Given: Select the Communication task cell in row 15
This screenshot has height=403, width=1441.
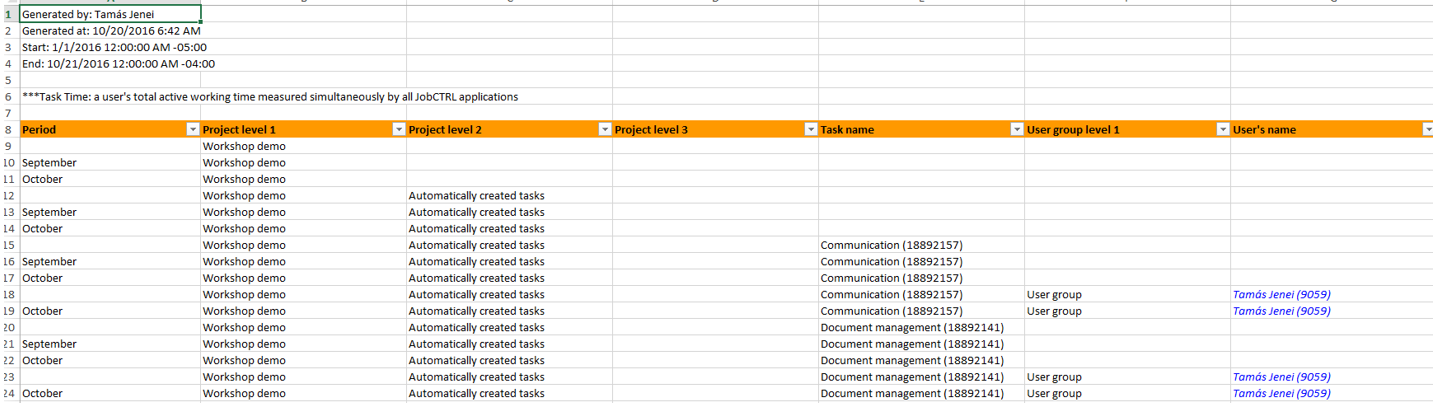Looking at the screenshot, I should pyautogui.click(x=891, y=245).
